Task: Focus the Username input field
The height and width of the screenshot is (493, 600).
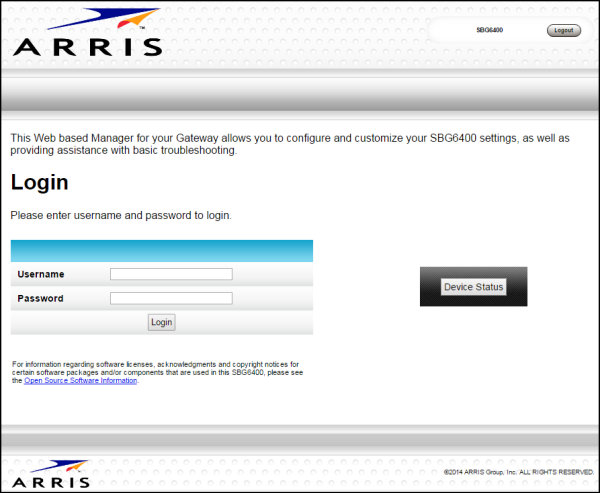Action: [171, 274]
